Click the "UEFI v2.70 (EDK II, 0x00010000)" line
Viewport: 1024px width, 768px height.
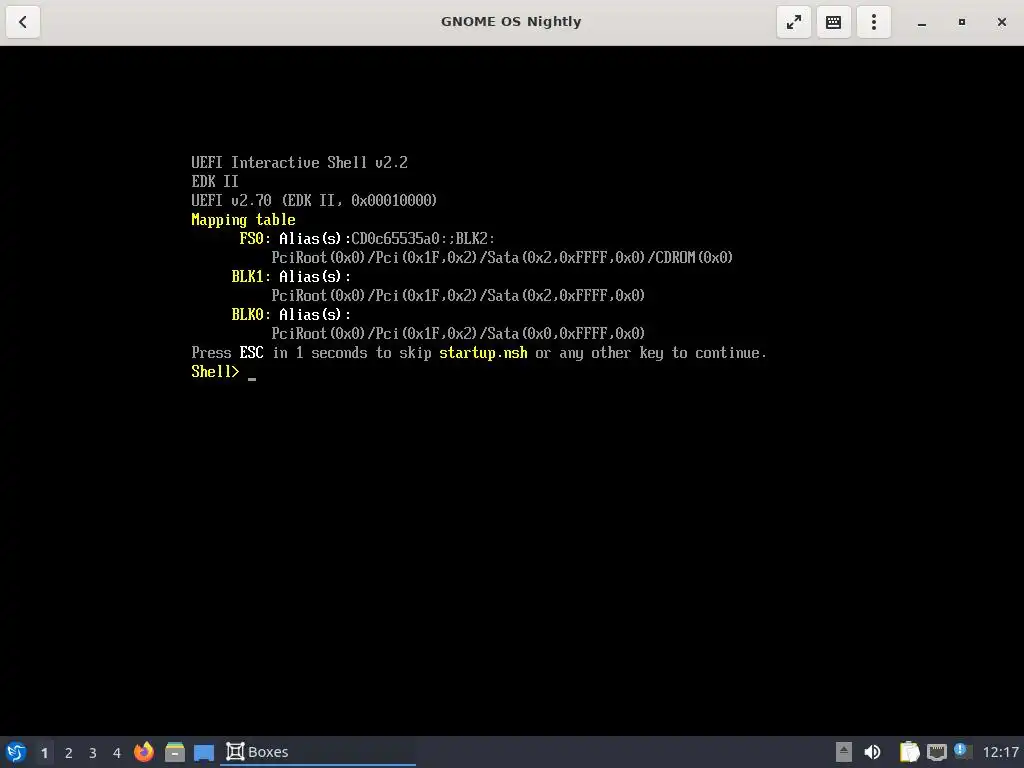(314, 200)
